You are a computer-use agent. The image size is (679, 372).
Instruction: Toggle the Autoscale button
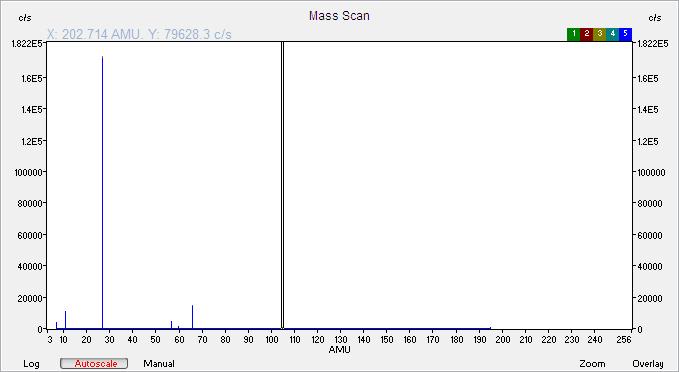[x=94, y=363]
